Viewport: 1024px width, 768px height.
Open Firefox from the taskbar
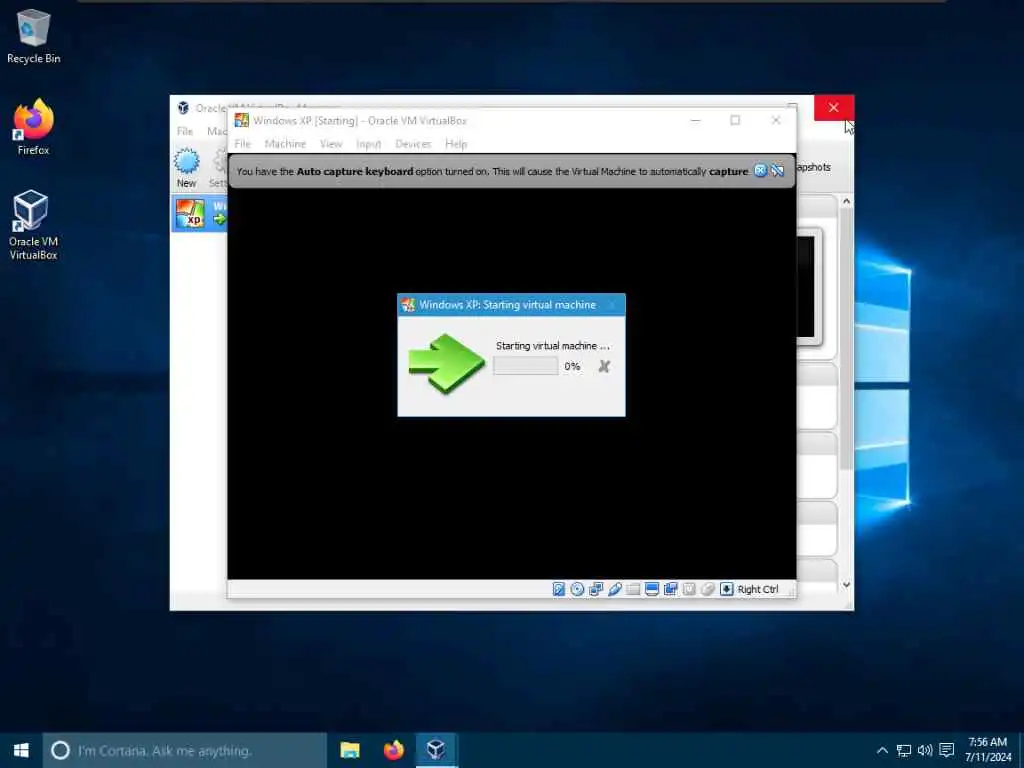(x=393, y=750)
